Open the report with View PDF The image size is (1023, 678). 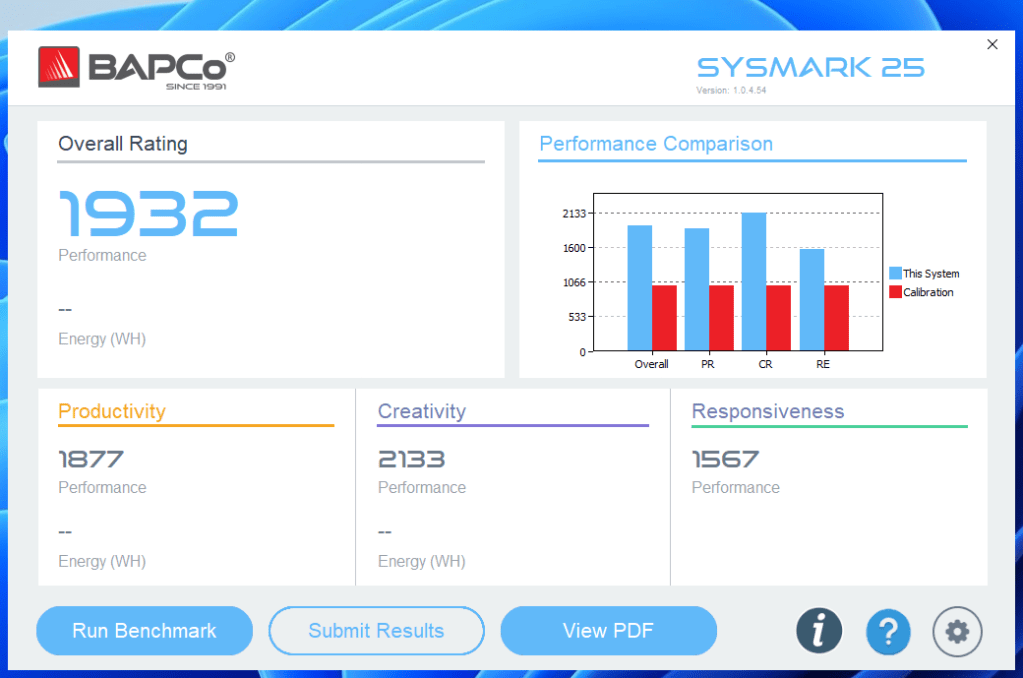point(608,631)
